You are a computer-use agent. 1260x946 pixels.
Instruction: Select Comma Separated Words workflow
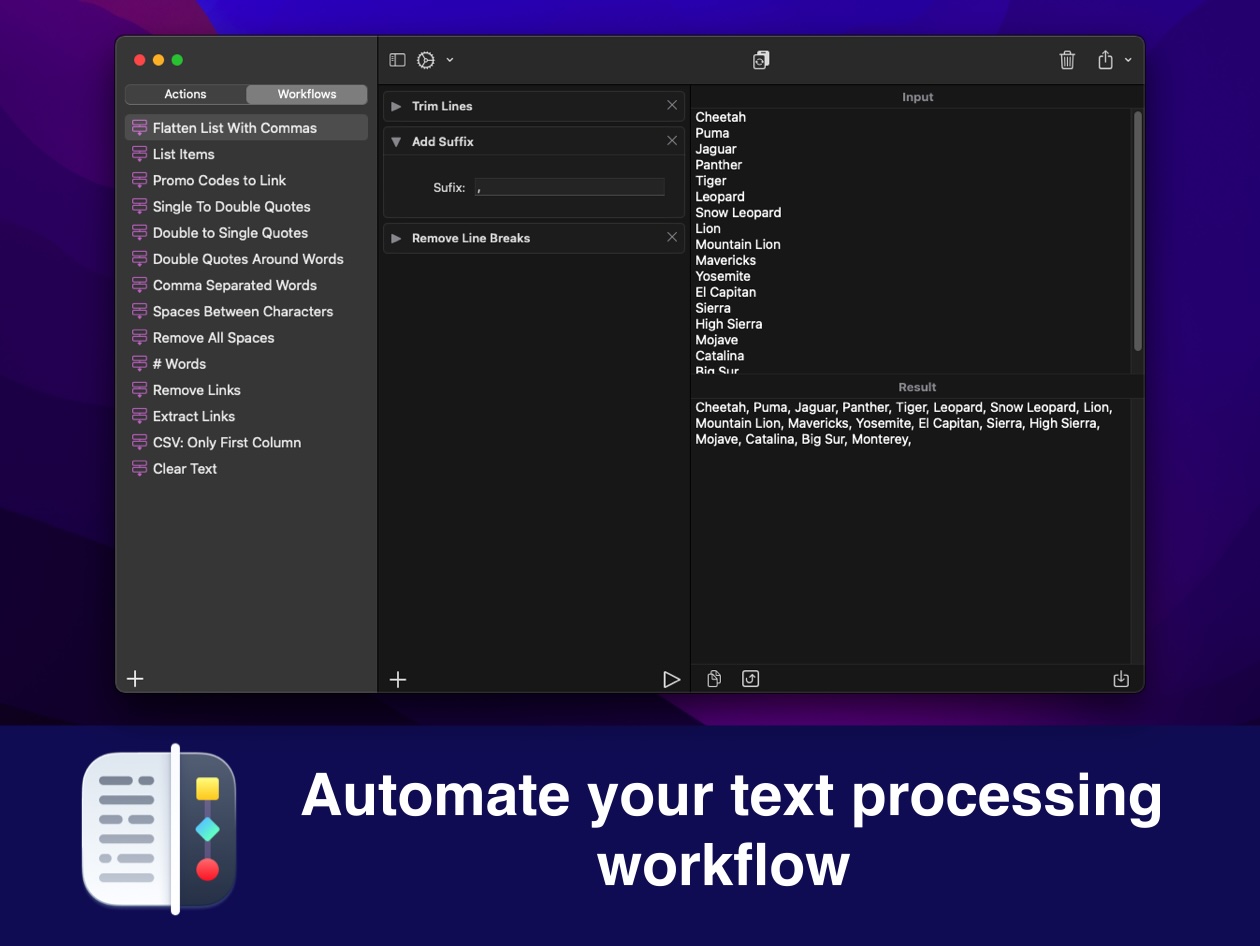pos(246,285)
